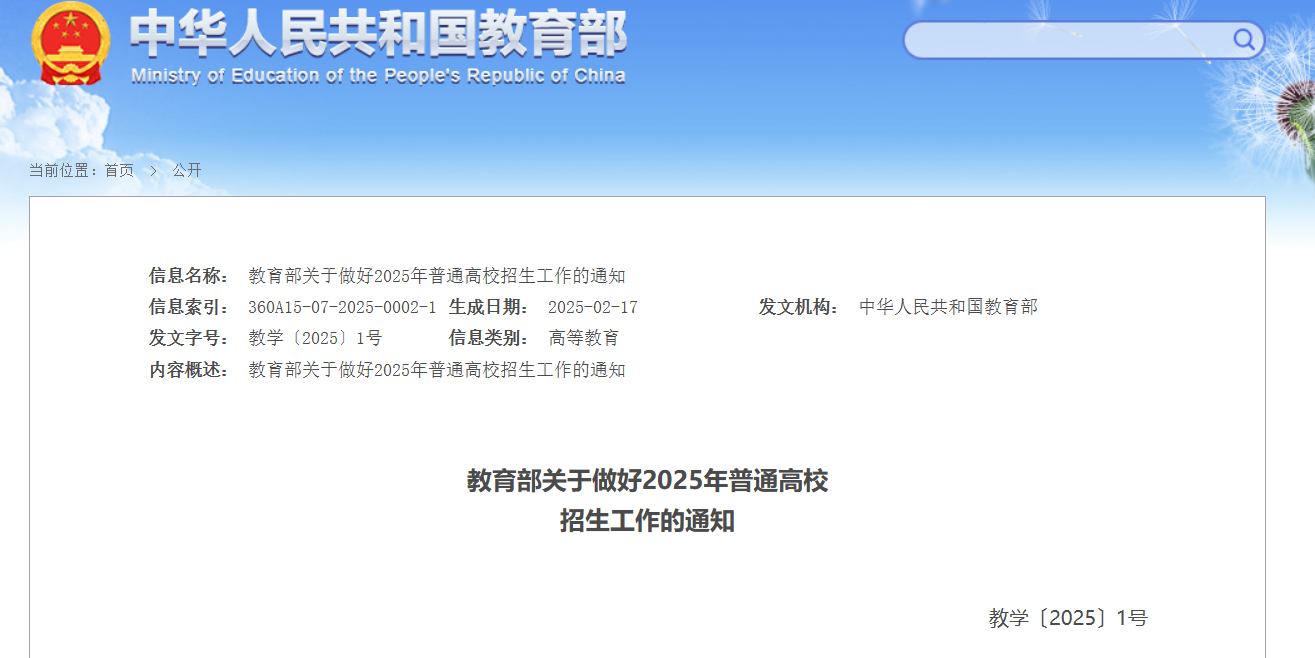This screenshot has height=658, width=1315.
Task: Click the 中华人民共和国教育部 site title
Action: [378, 35]
